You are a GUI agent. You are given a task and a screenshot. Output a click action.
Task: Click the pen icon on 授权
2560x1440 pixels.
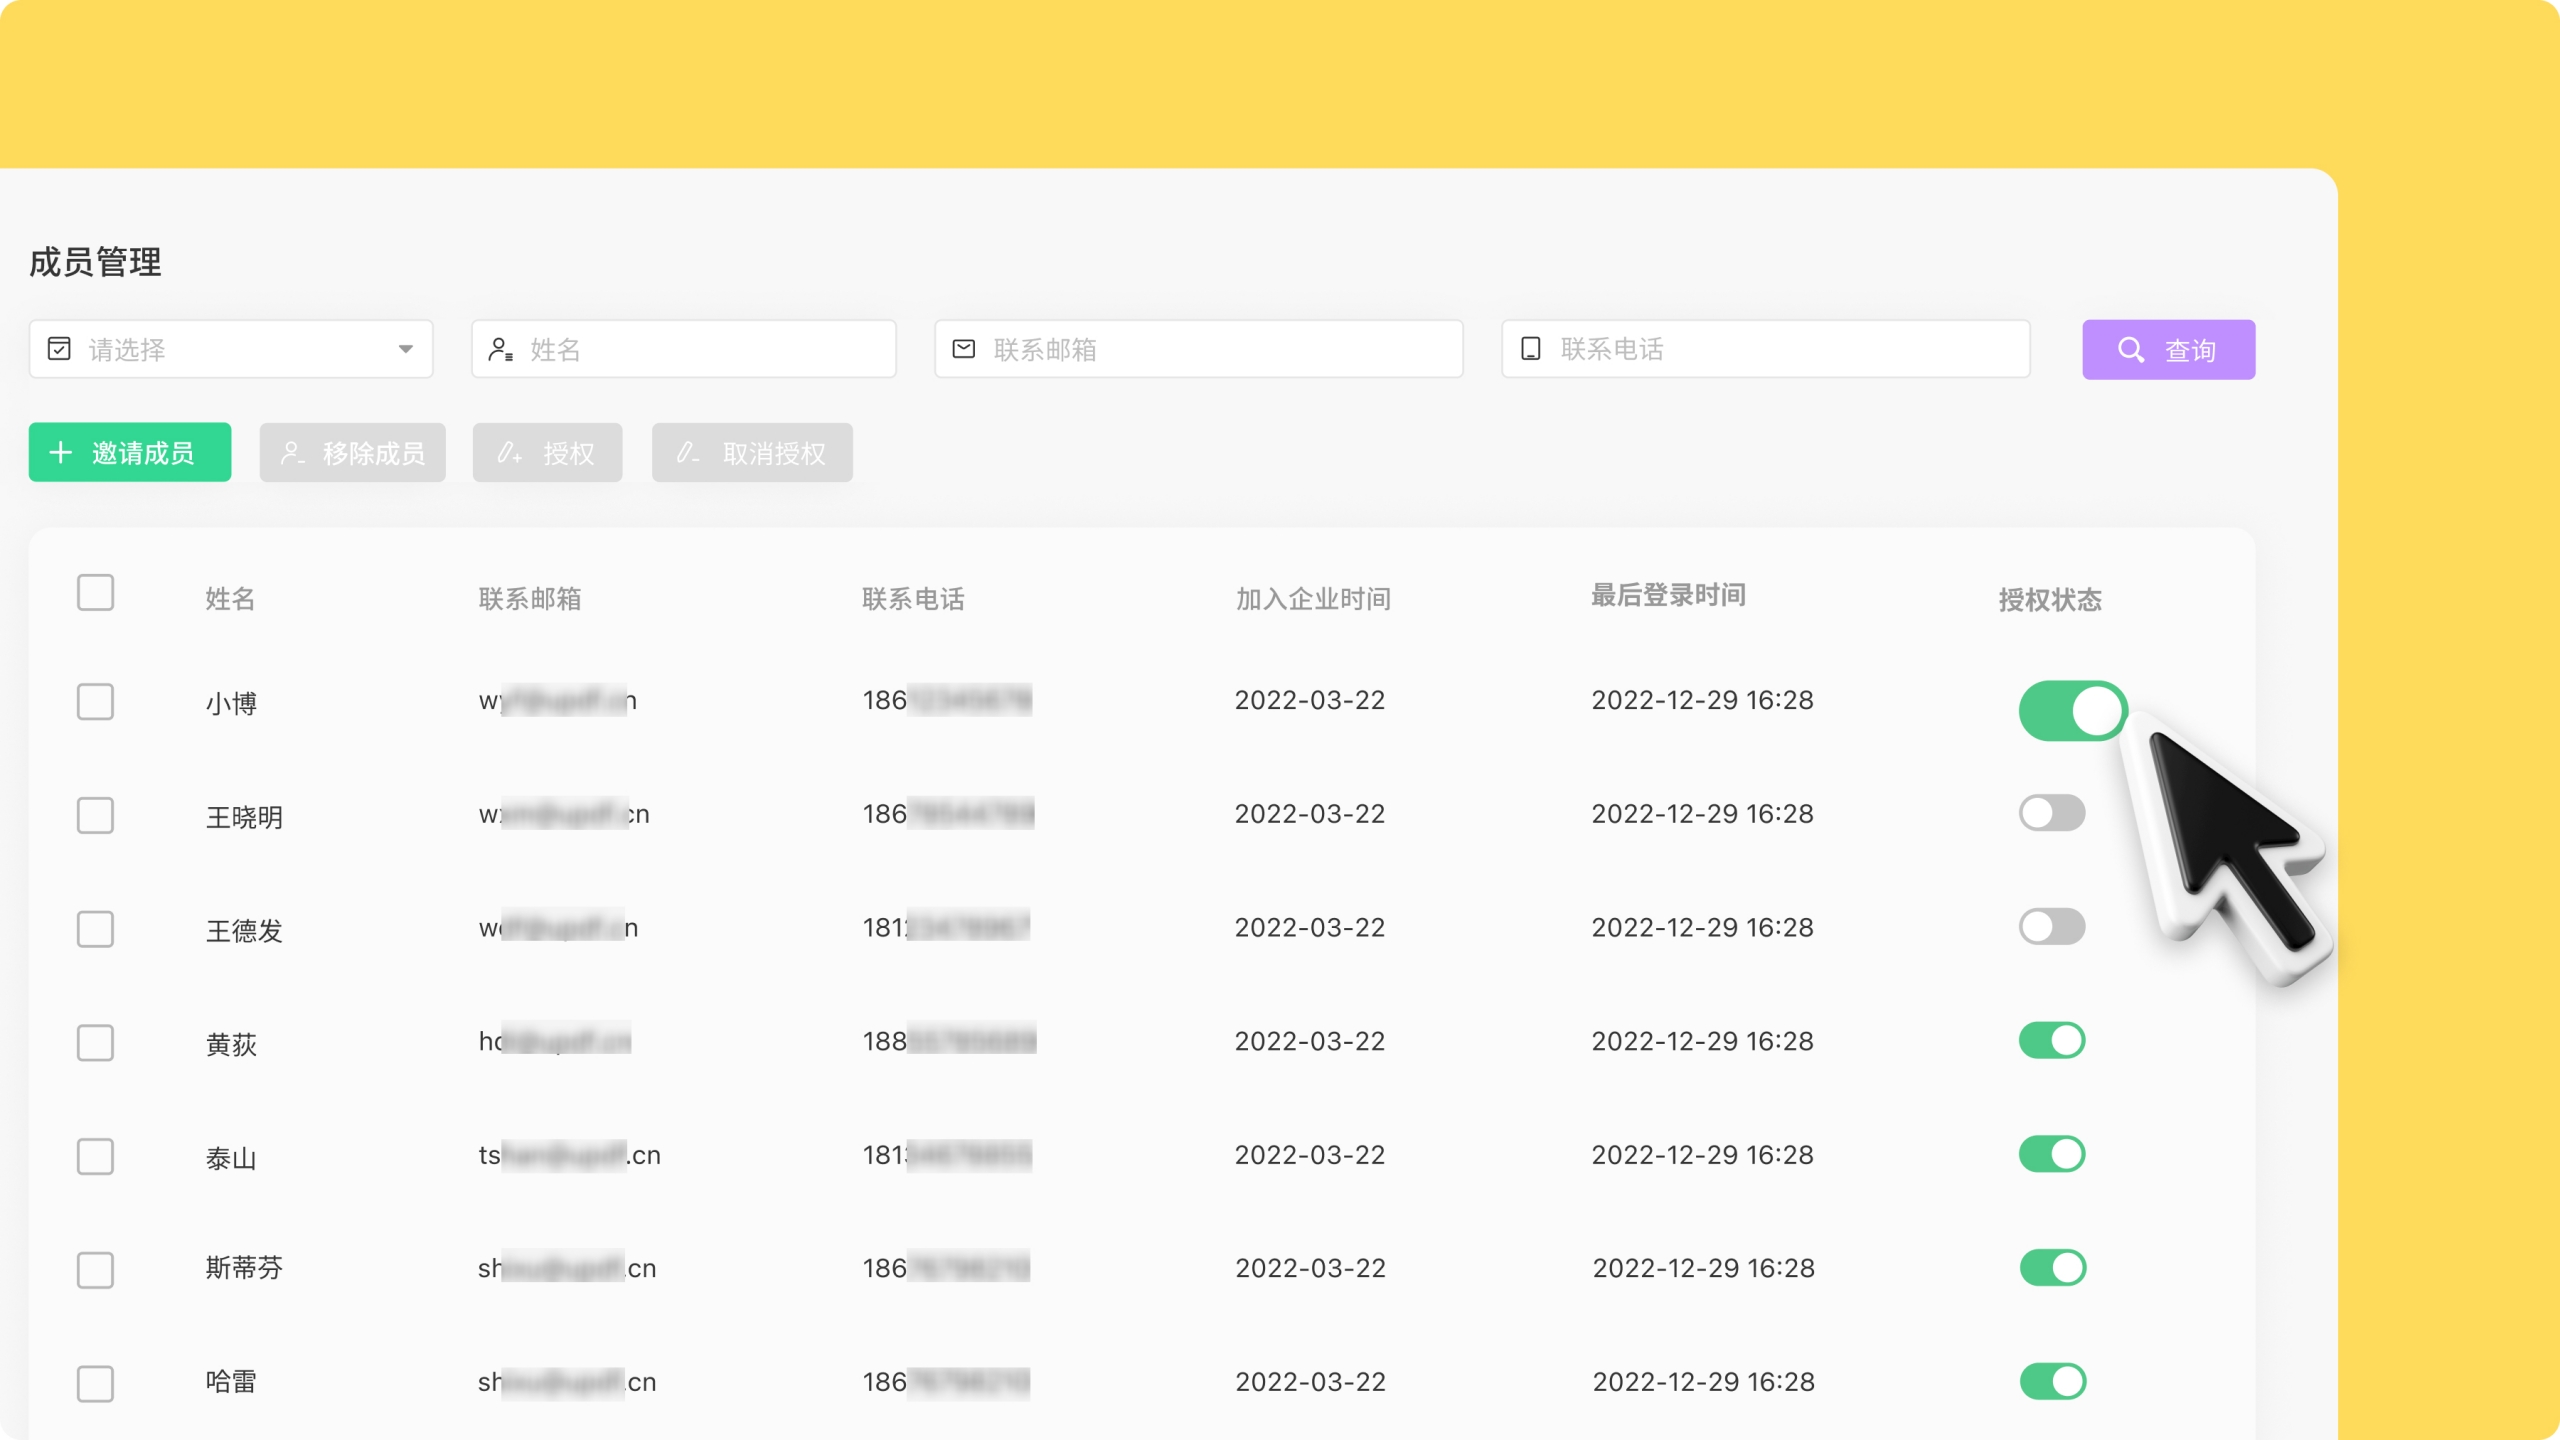click(509, 453)
